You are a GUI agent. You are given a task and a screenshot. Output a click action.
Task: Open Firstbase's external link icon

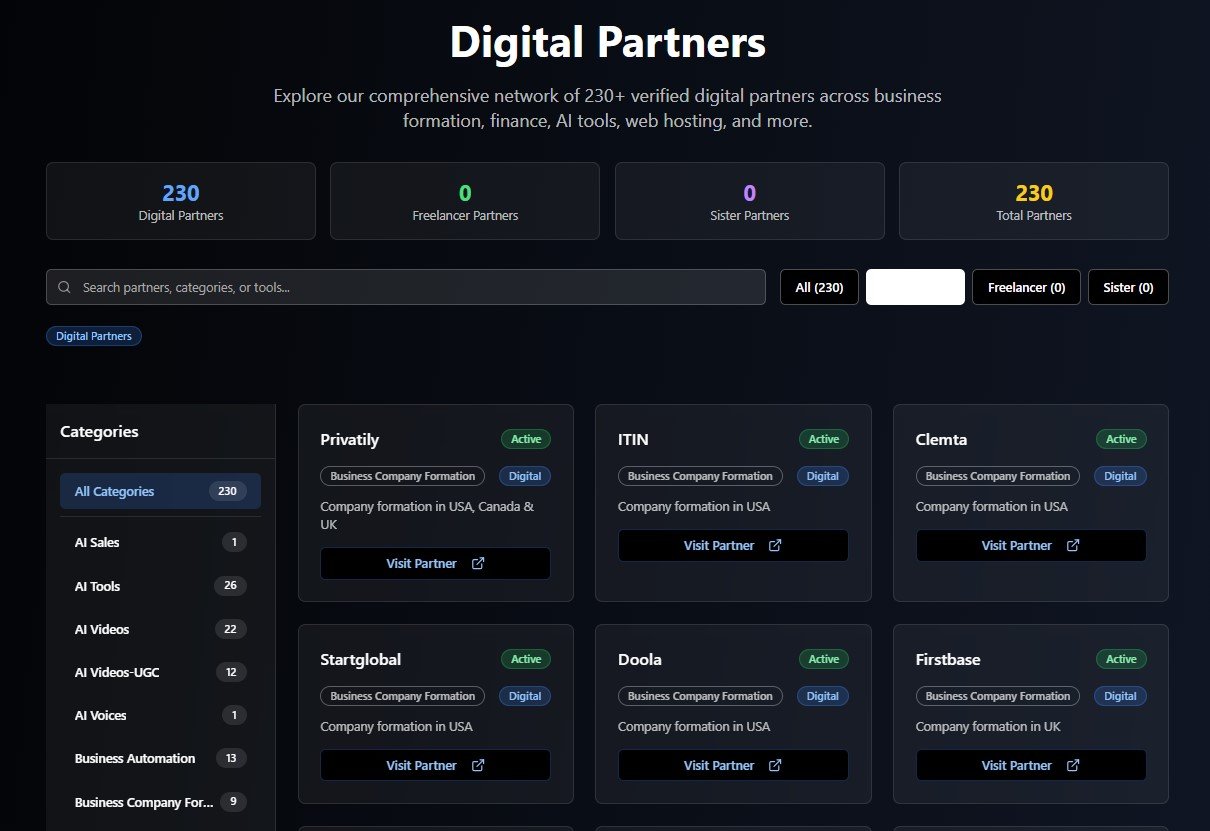1073,765
